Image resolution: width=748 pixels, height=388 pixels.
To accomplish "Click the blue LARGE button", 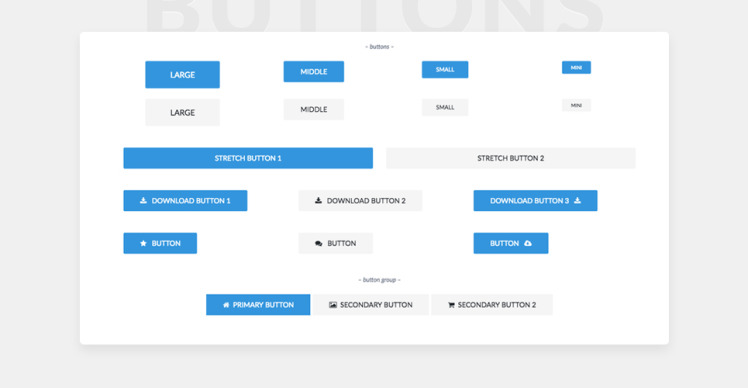I will click(183, 74).
